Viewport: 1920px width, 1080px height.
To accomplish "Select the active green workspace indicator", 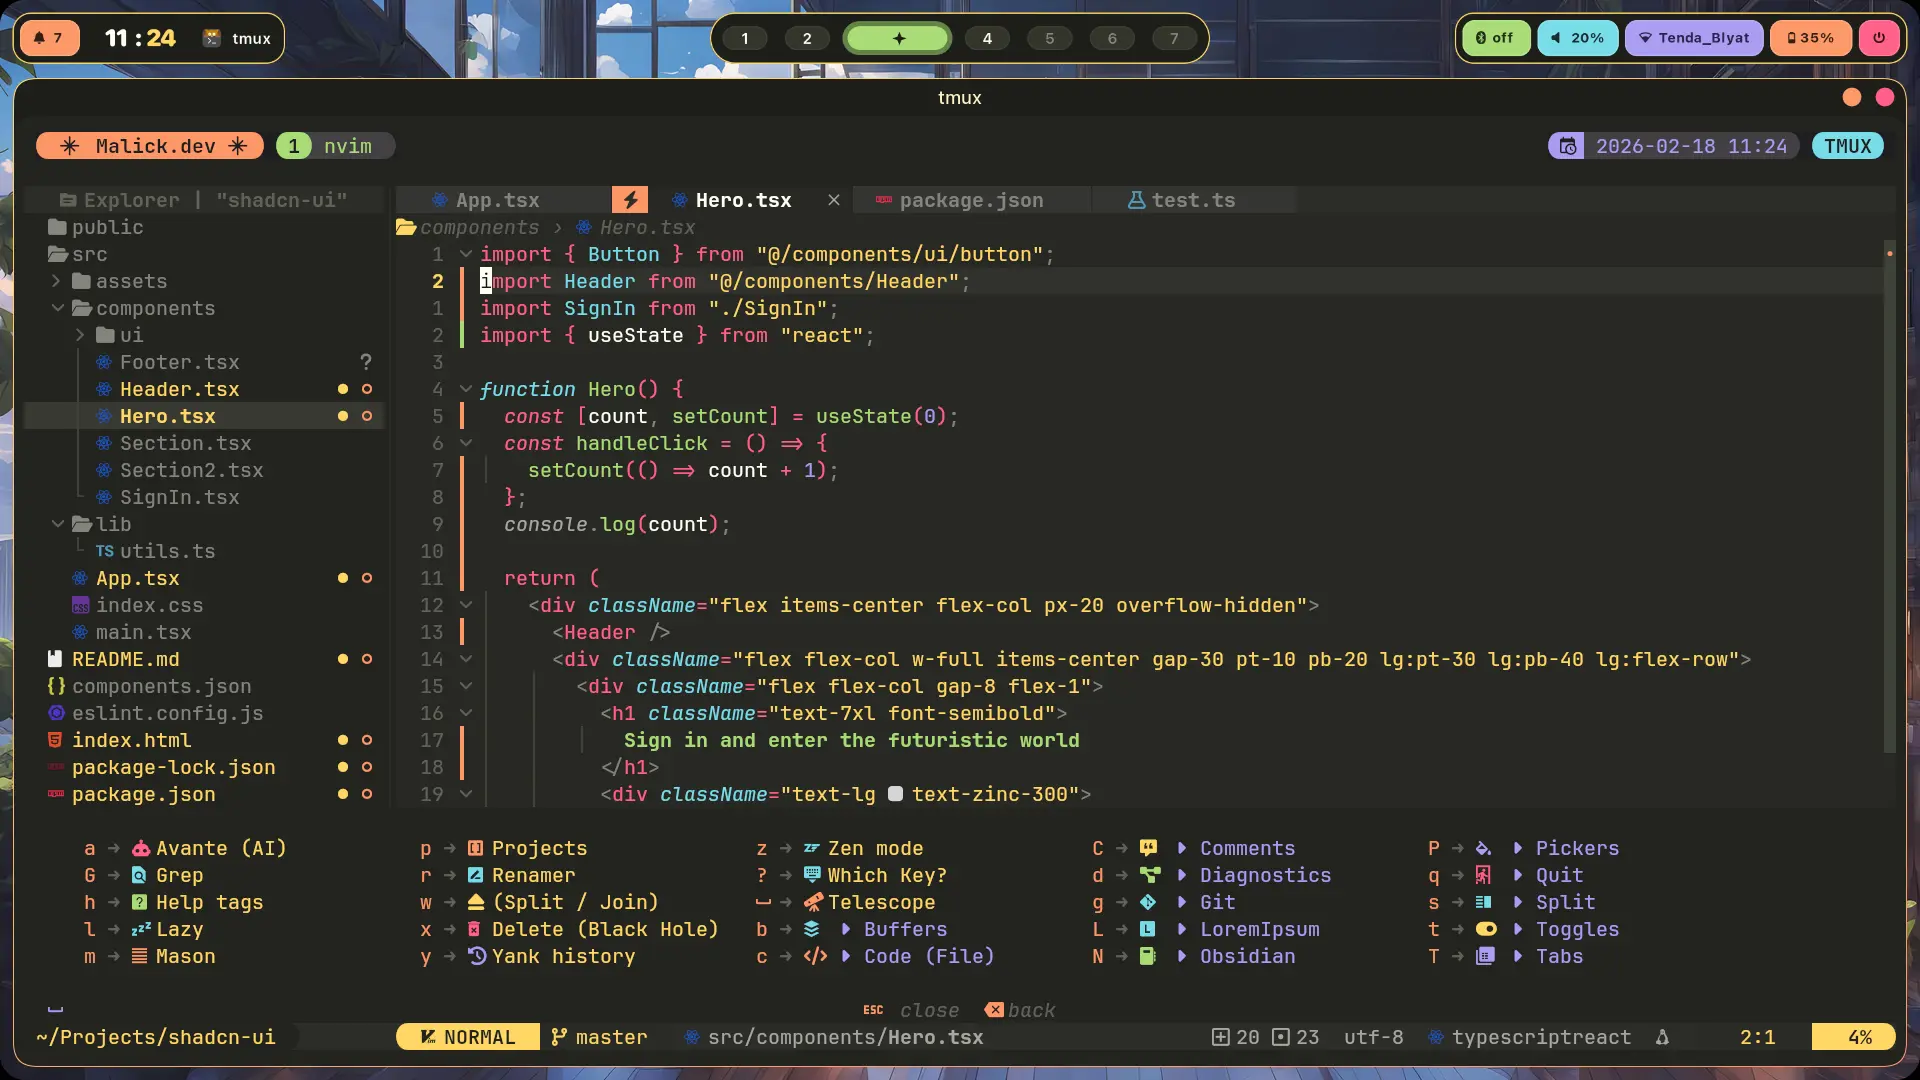I will point(898,39).
